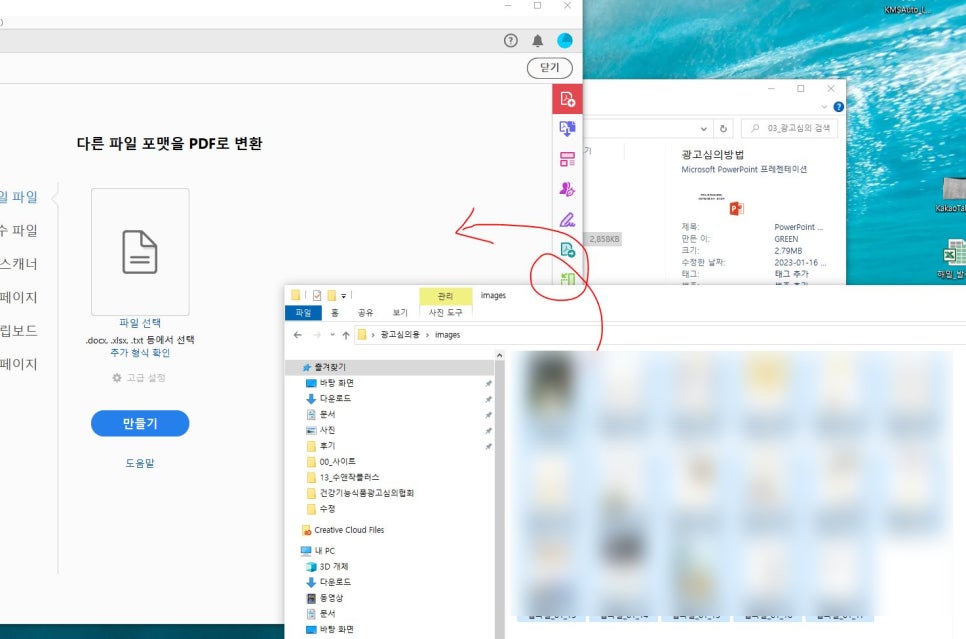This screenshot has width=966, height=639.
Task: Select 스캐너 in Acrobat source list
Action: pyautogui.click(x=18, y=264)
